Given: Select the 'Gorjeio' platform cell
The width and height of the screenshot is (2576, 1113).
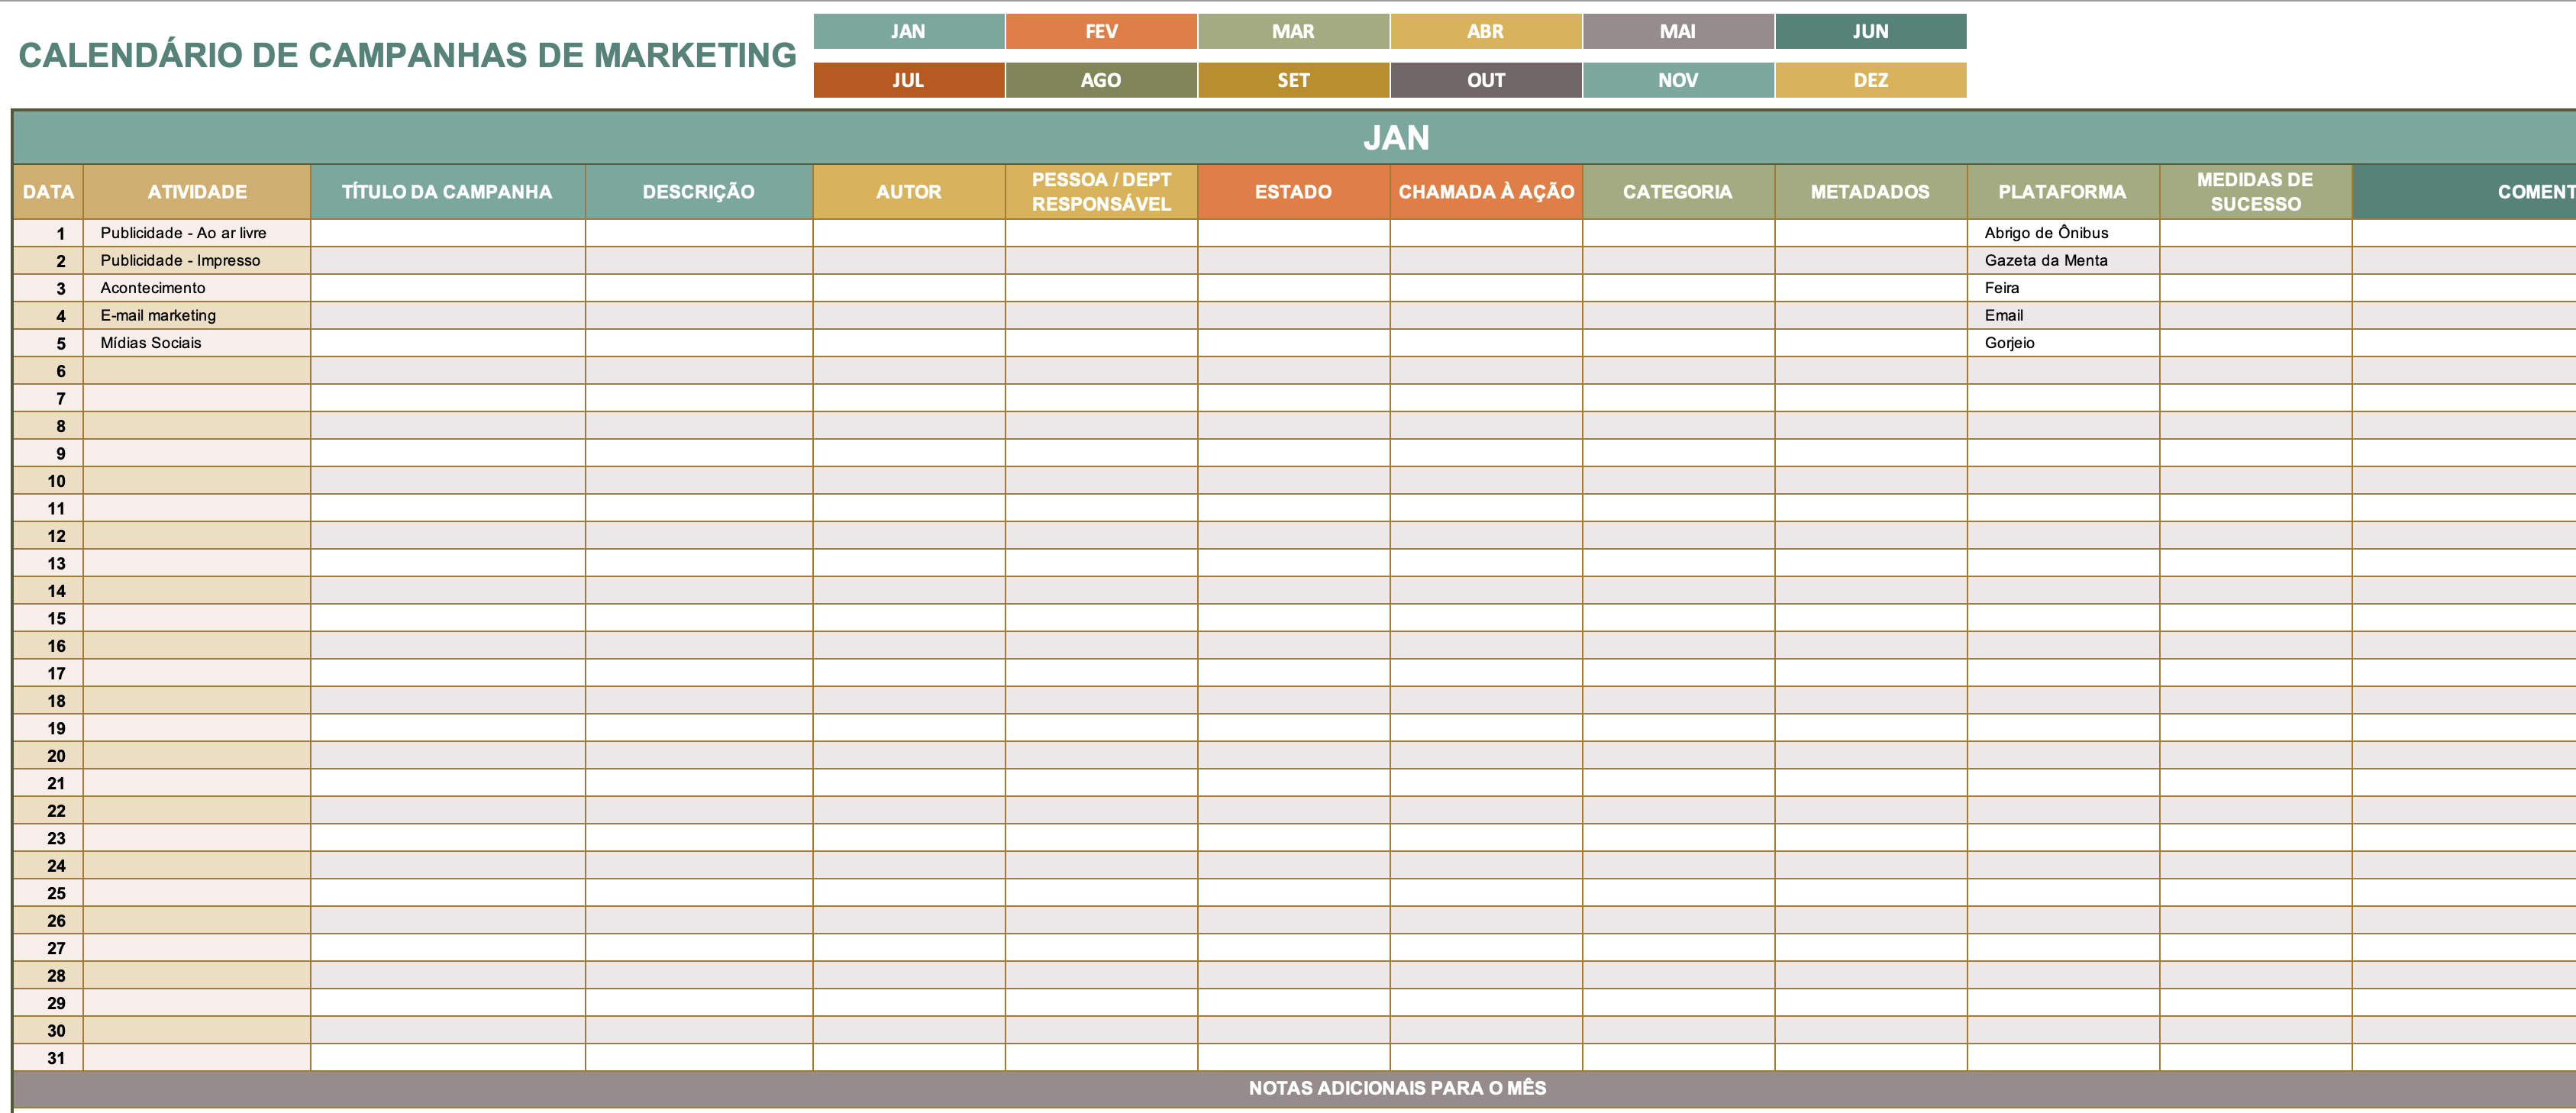Looking at the screenshot, I should click(x=2063, y=343).
